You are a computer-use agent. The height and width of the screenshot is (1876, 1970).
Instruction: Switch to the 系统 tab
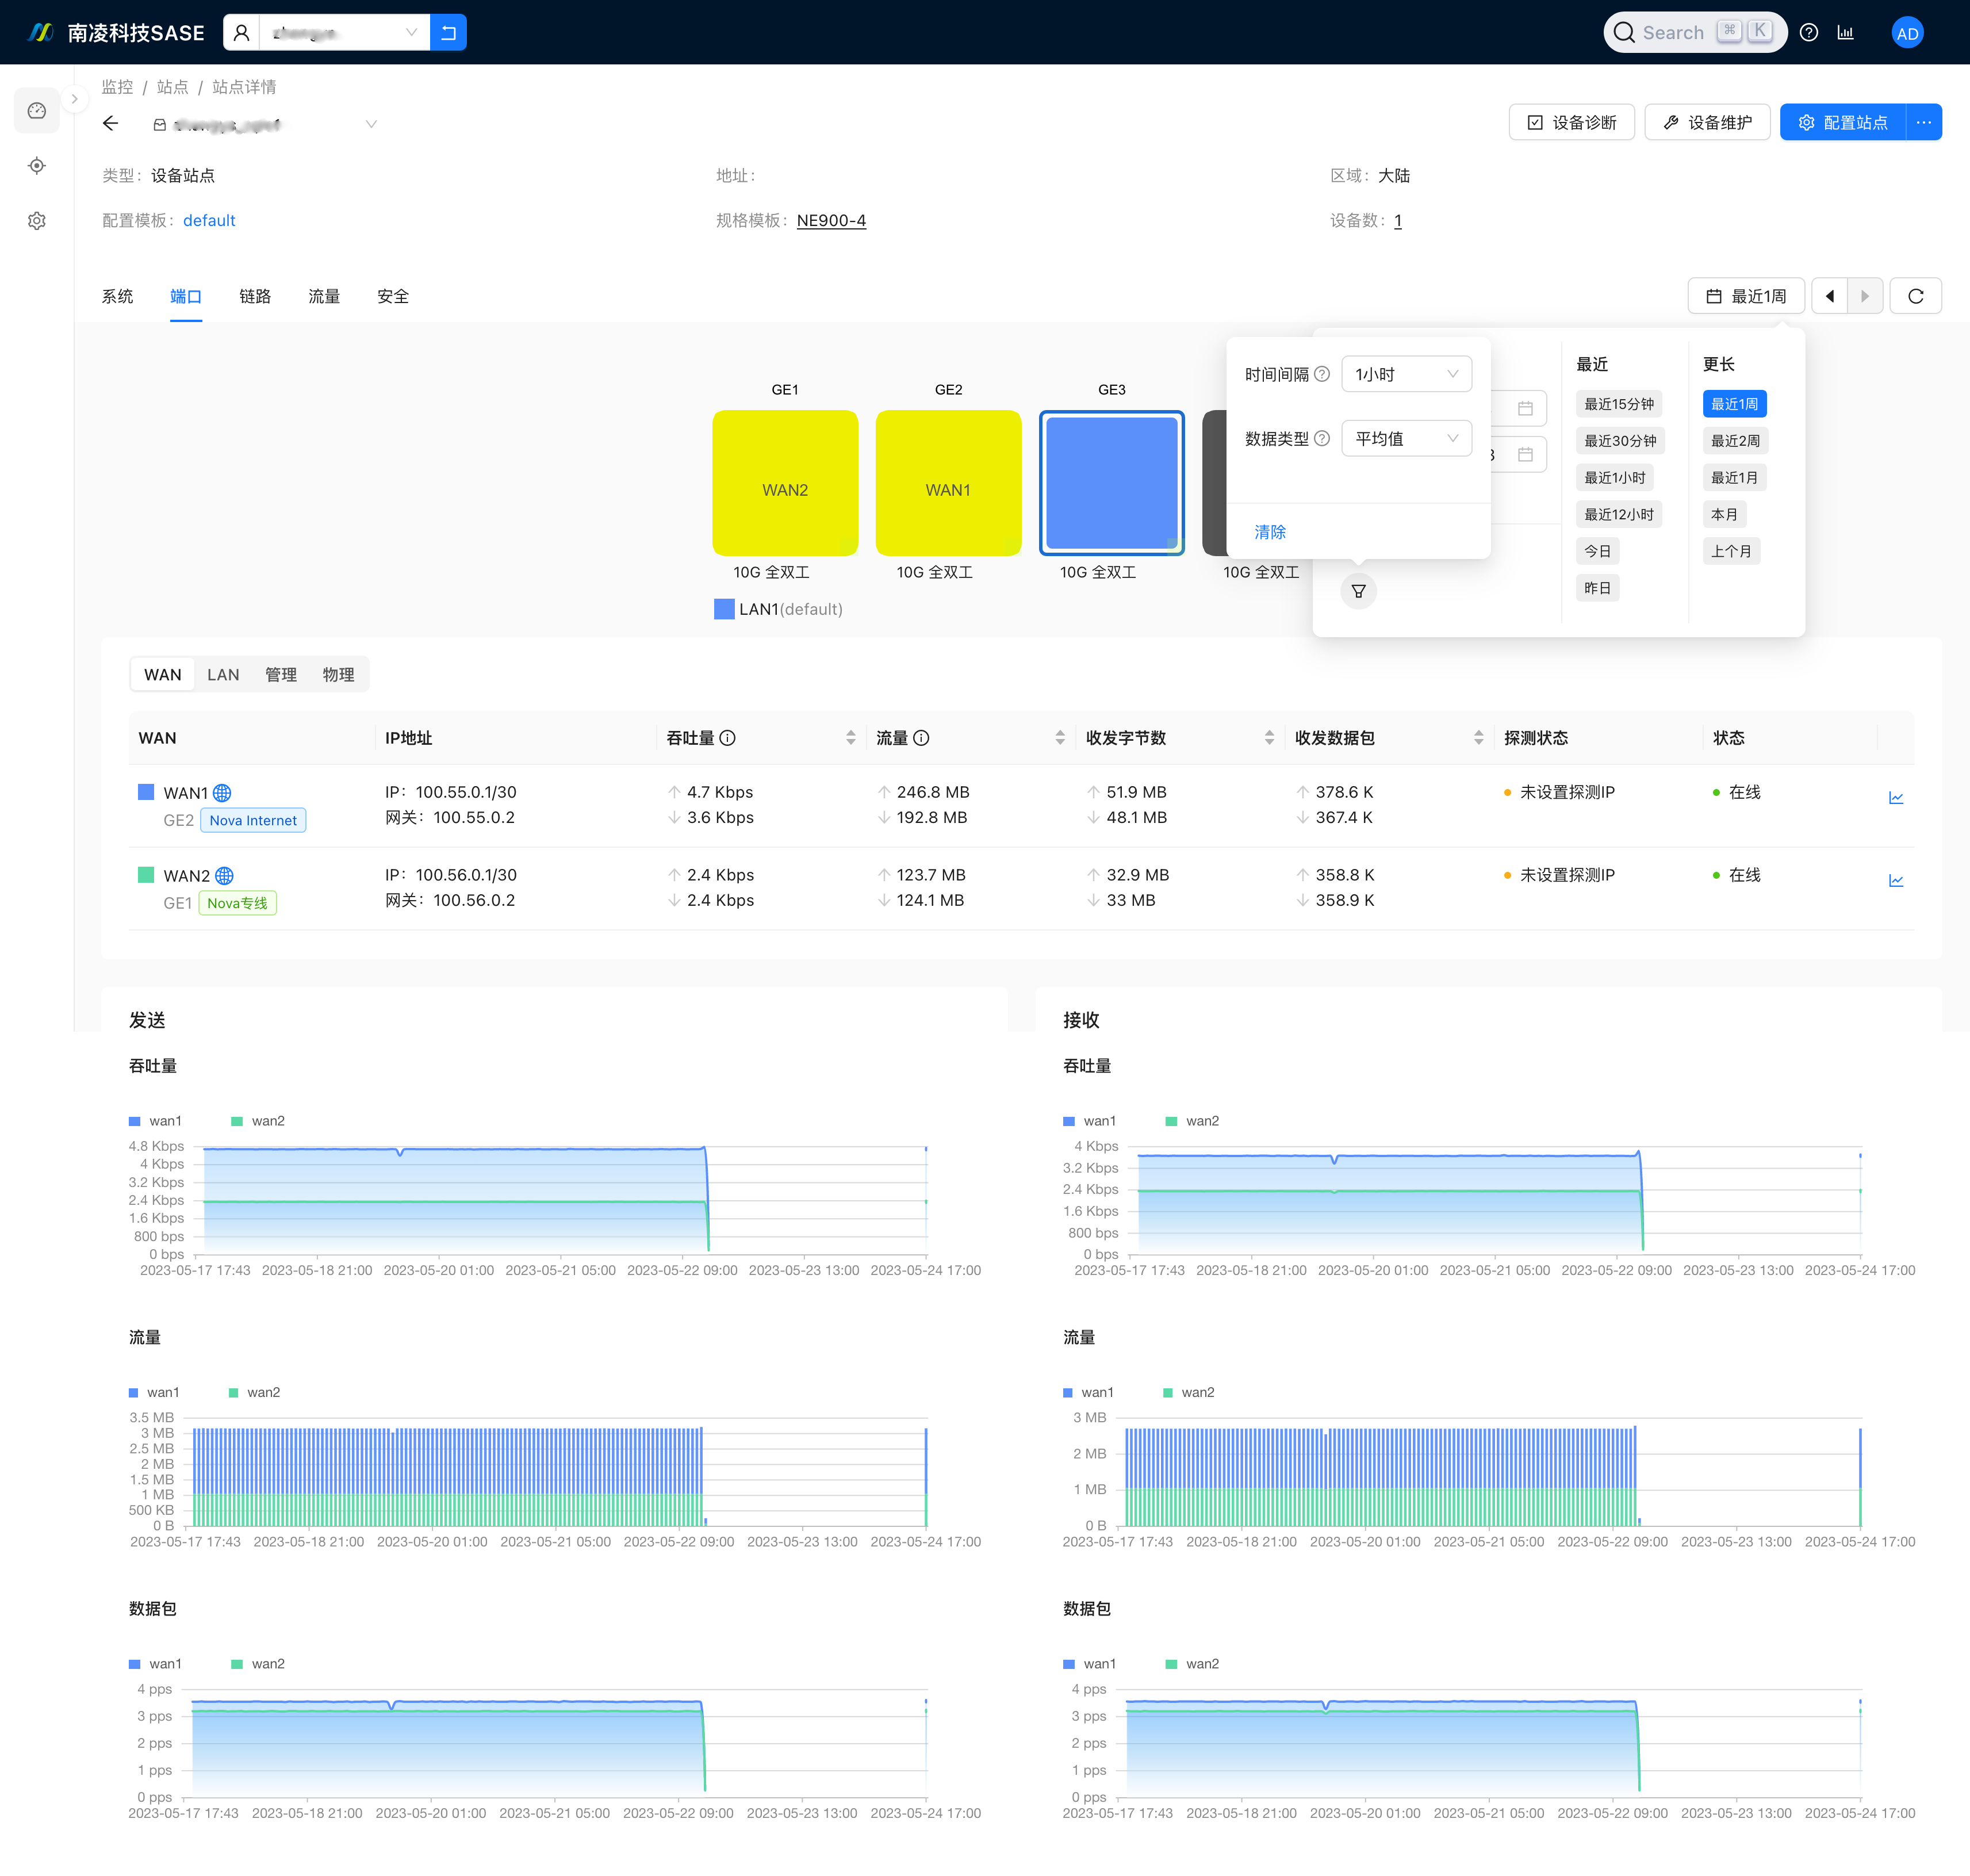pos(117,296)
